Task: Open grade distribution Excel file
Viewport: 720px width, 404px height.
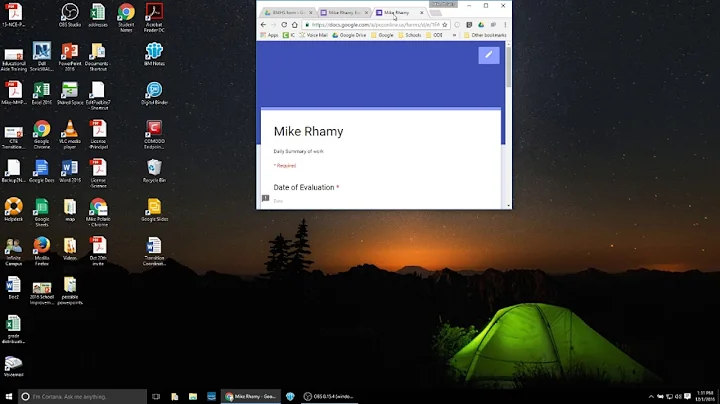Action: 14,329
